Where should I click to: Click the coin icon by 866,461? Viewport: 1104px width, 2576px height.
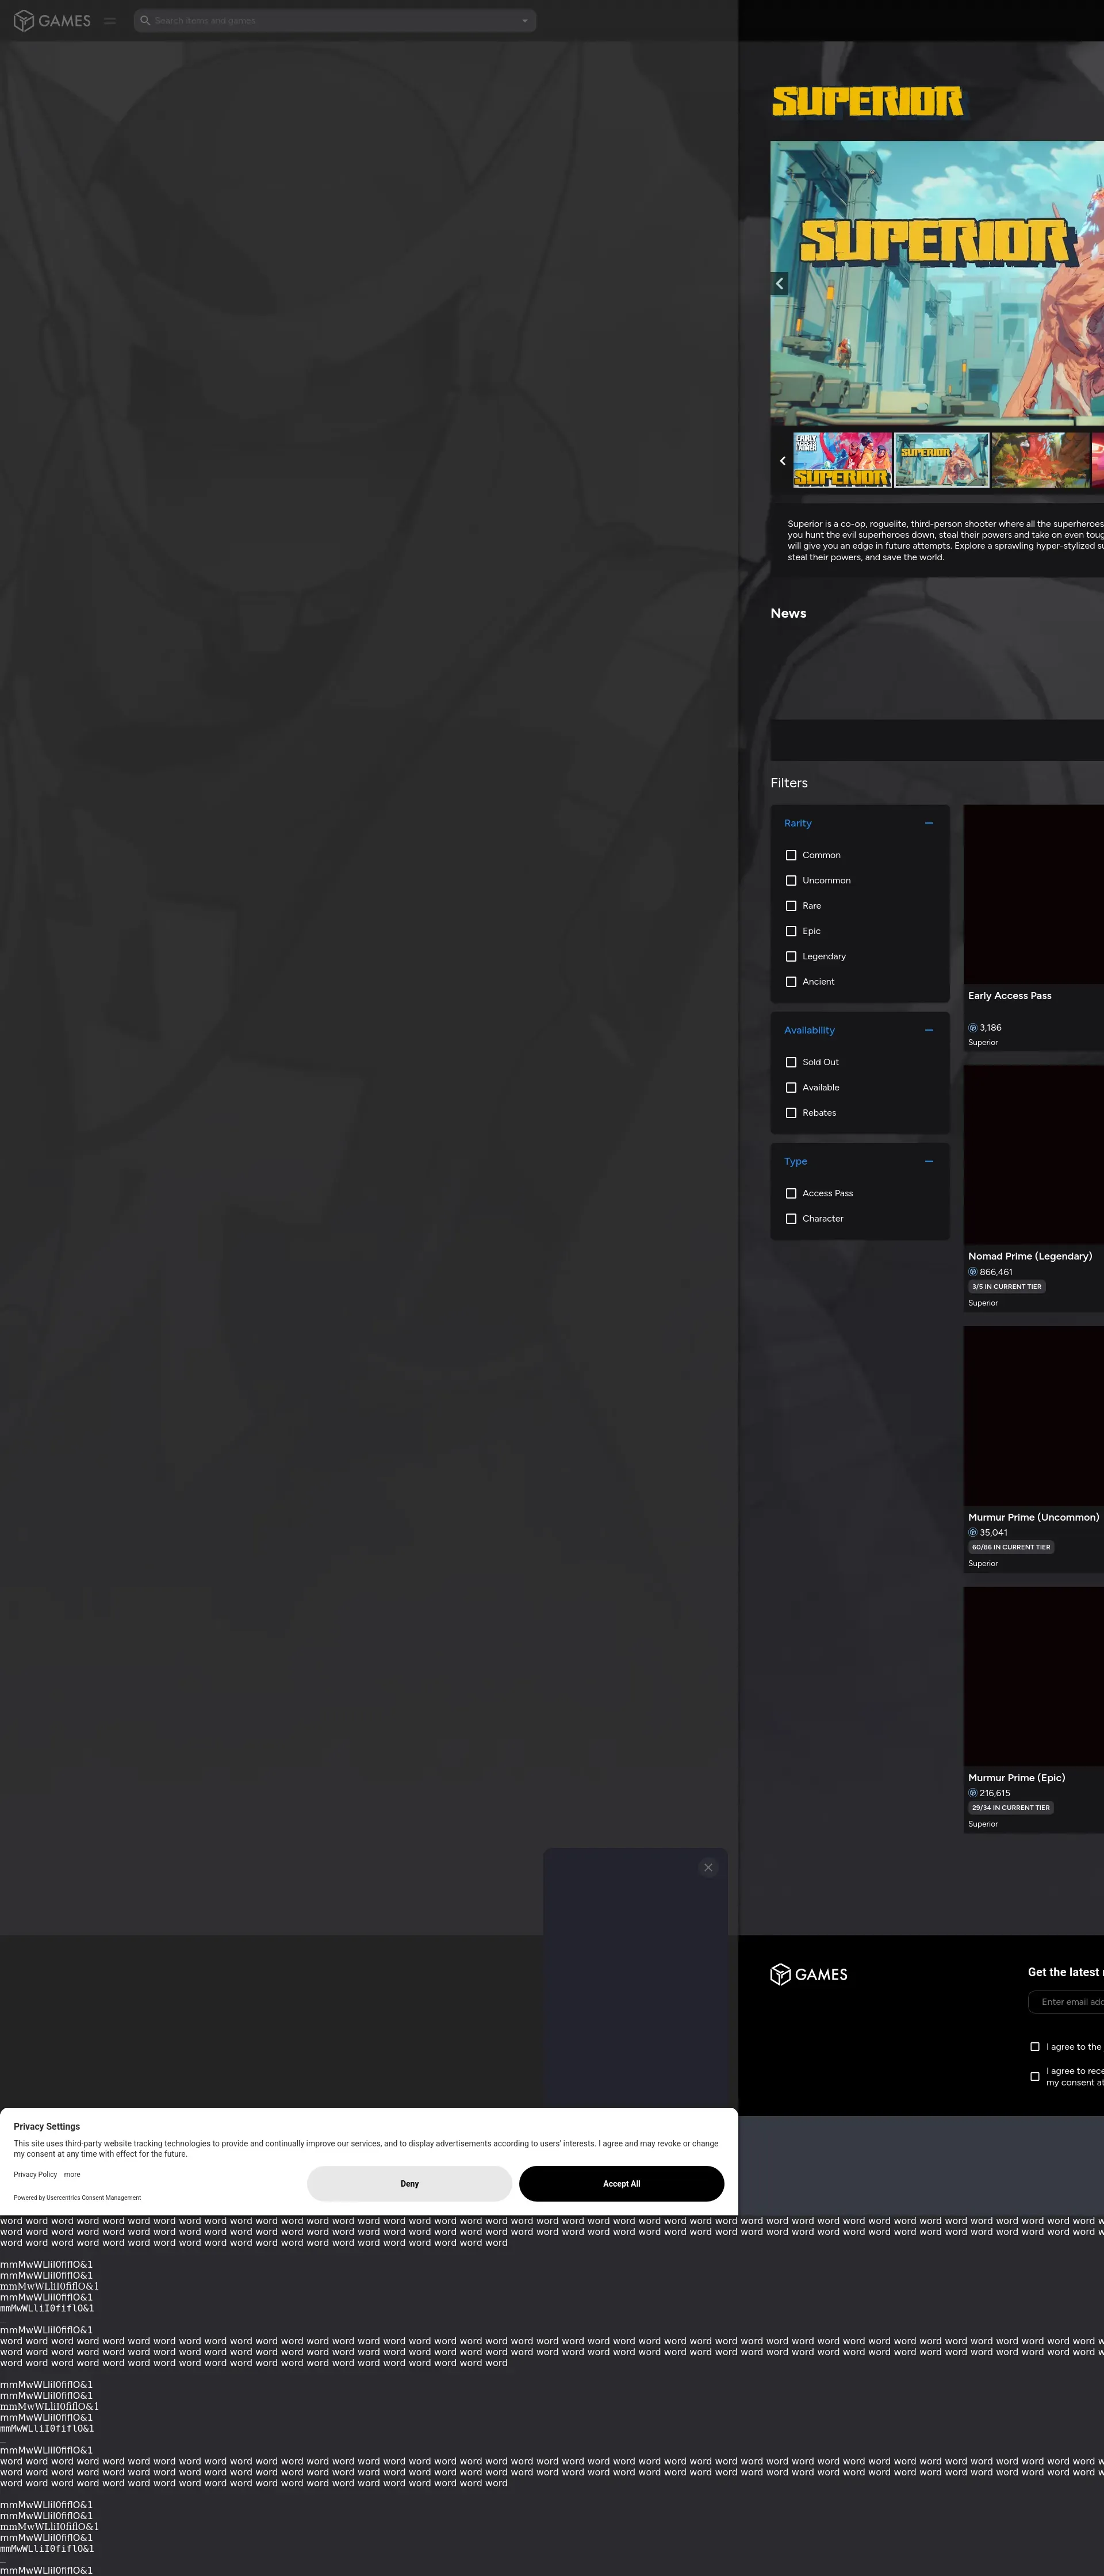pyautogui.click(x=973, y=1272)
